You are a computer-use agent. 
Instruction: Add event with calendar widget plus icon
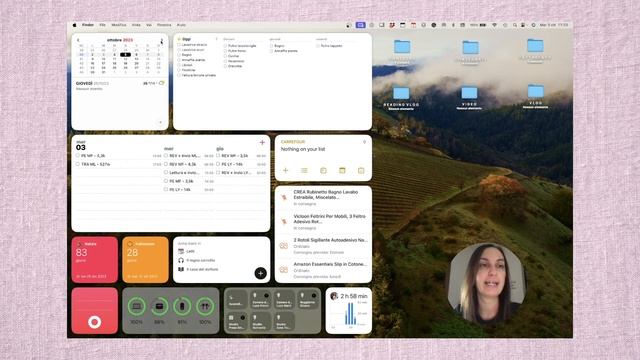(160, 122)
